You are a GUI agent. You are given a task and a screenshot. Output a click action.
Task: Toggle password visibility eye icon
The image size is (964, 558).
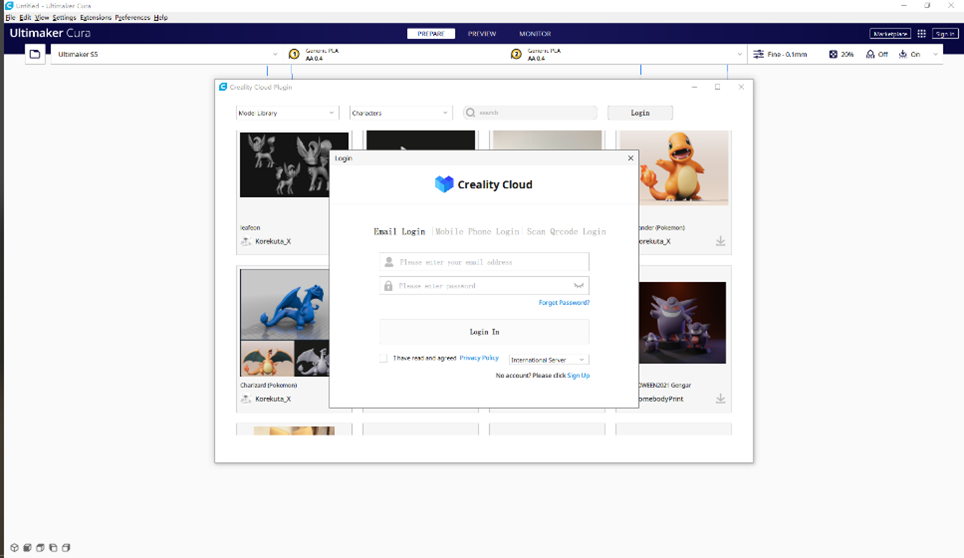[579, 286]
